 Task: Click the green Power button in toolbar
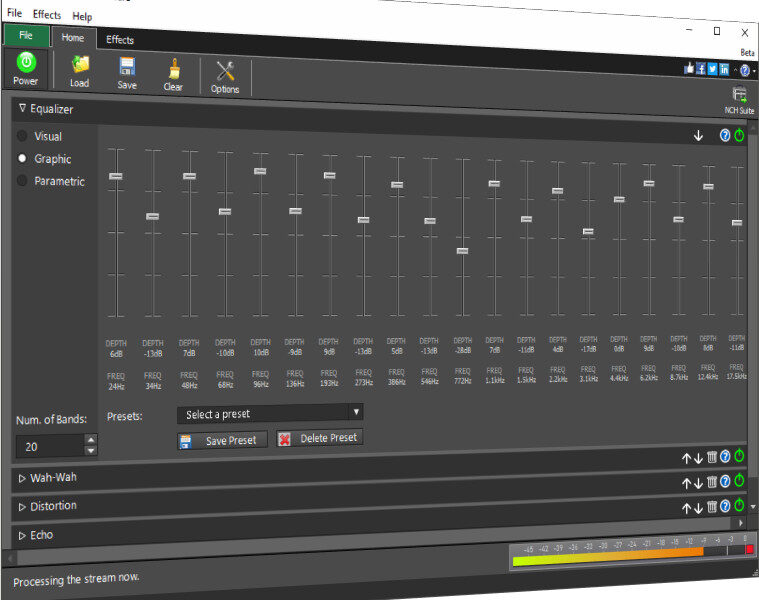point(26,65)
